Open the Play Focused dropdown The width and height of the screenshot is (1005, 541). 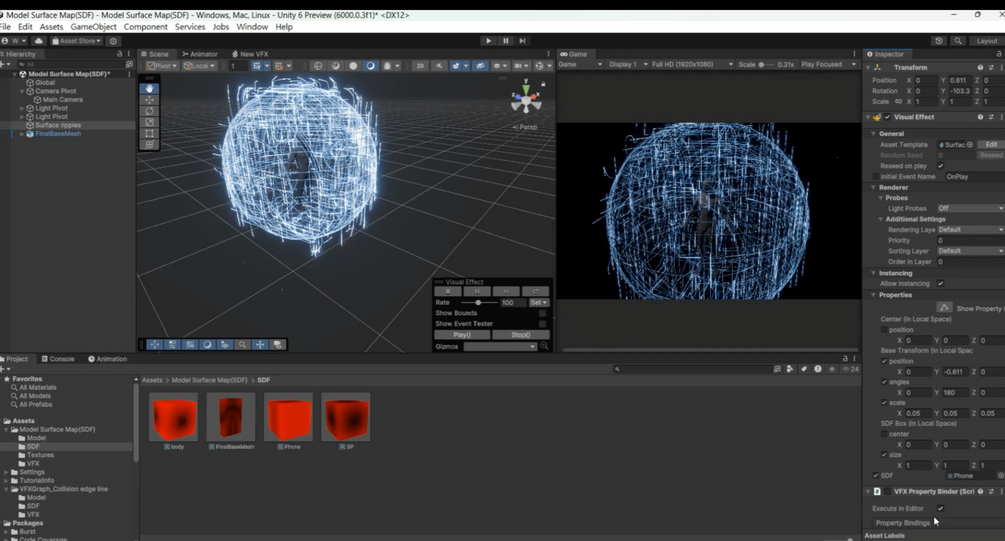pyautogui.click(x=828, y=64)
